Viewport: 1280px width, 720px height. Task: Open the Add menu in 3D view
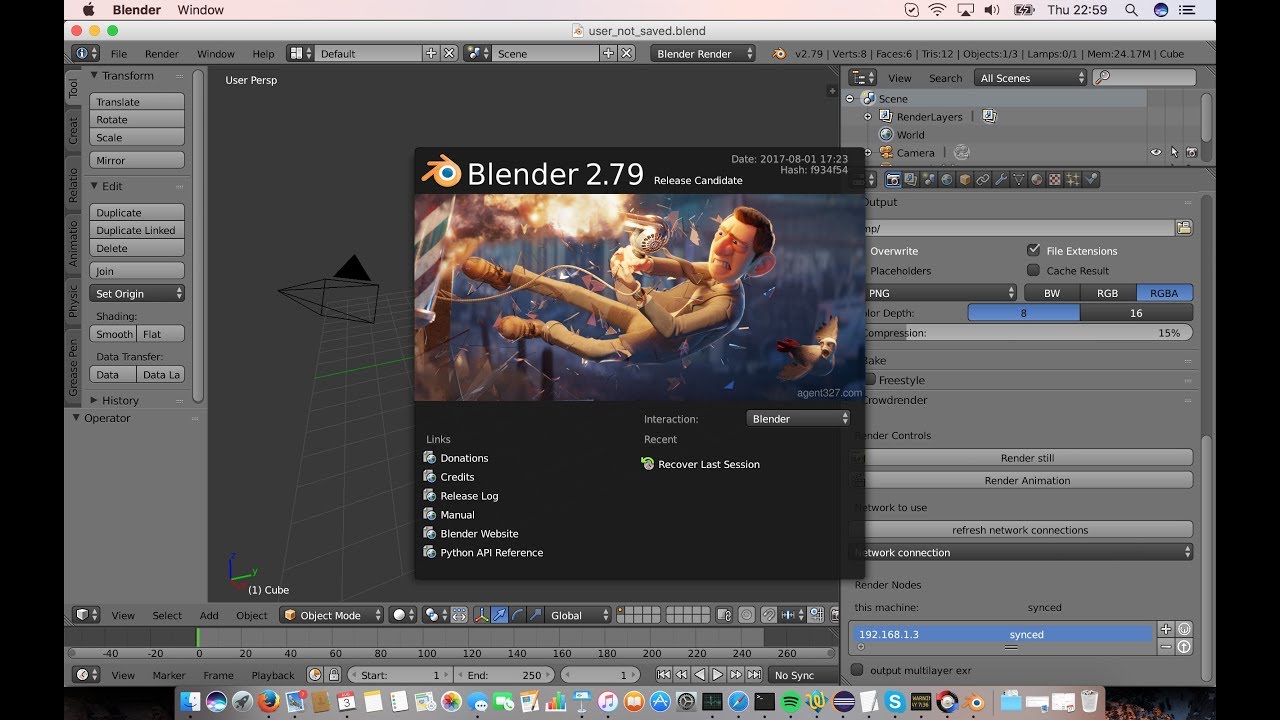[x=209, y=616]
